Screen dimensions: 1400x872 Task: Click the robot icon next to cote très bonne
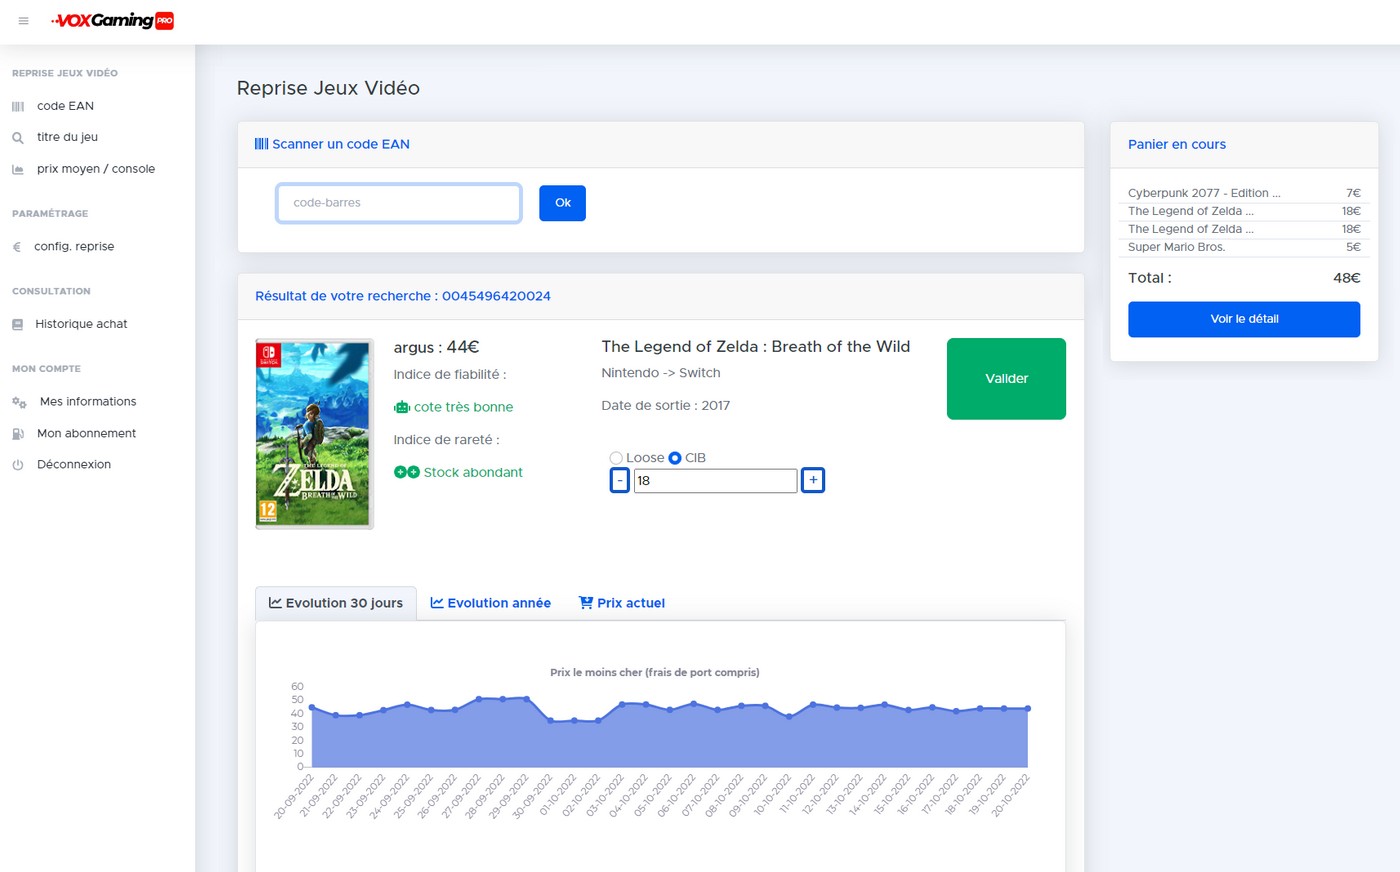402,407
